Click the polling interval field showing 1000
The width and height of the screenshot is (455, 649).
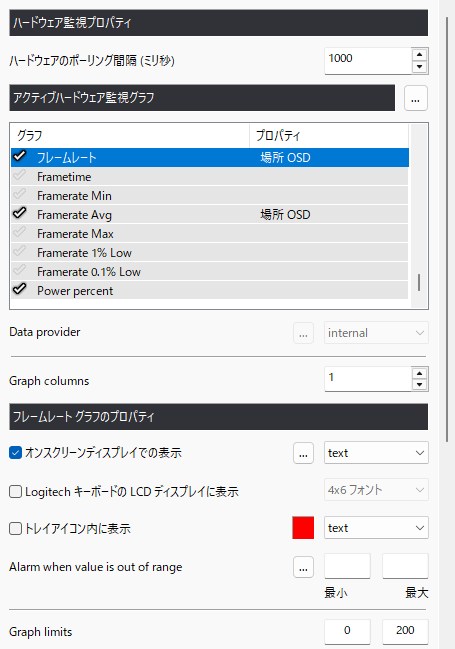(368, 60)
